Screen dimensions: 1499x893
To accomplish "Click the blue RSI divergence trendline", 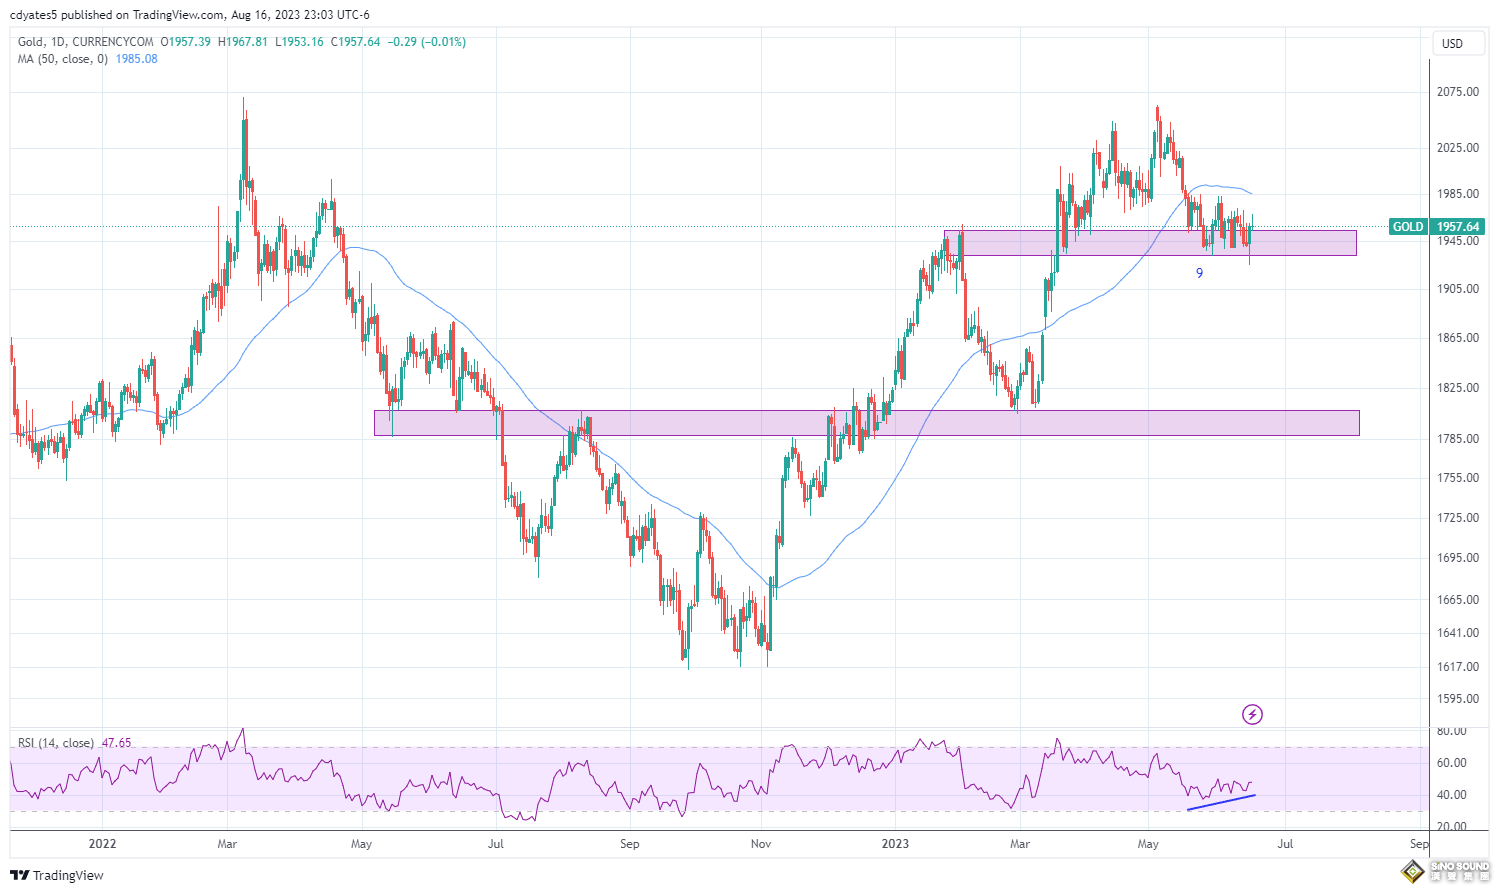I will pos(1220,802).
